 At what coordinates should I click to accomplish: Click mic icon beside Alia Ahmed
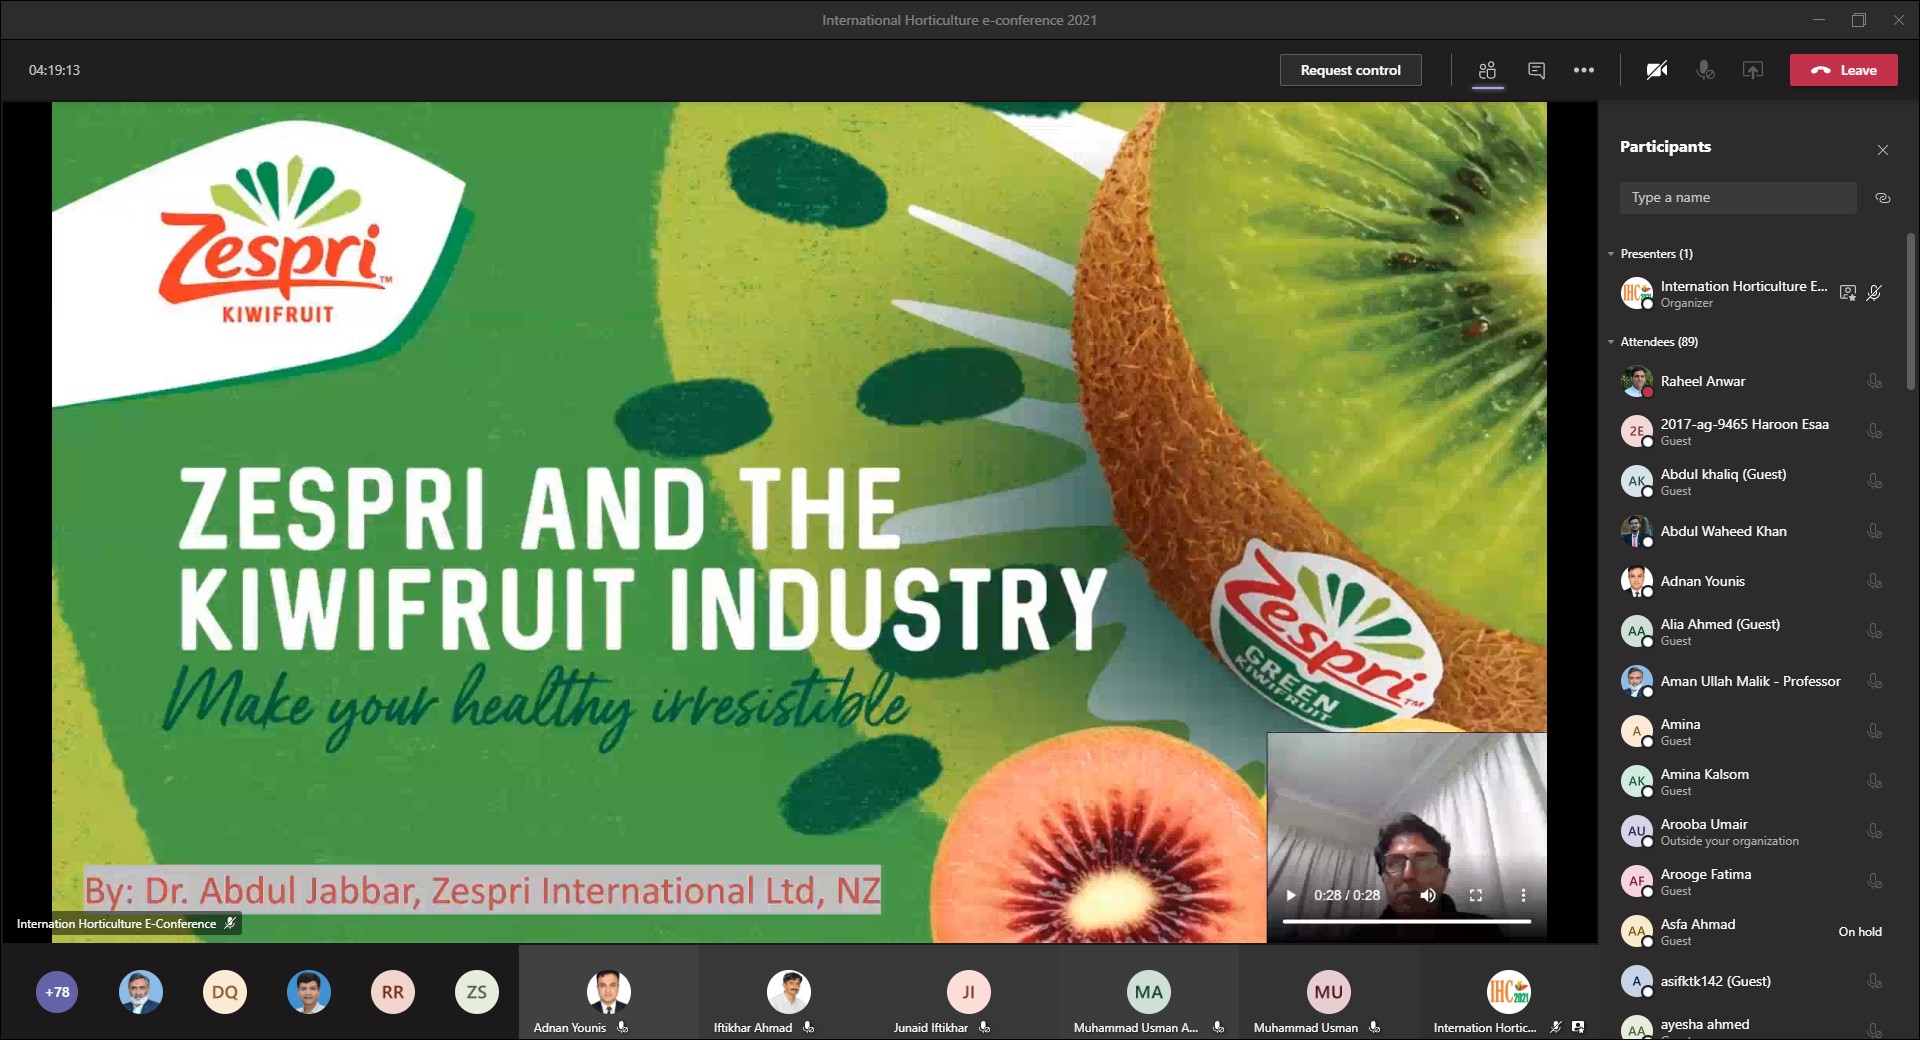point(1875,631)
